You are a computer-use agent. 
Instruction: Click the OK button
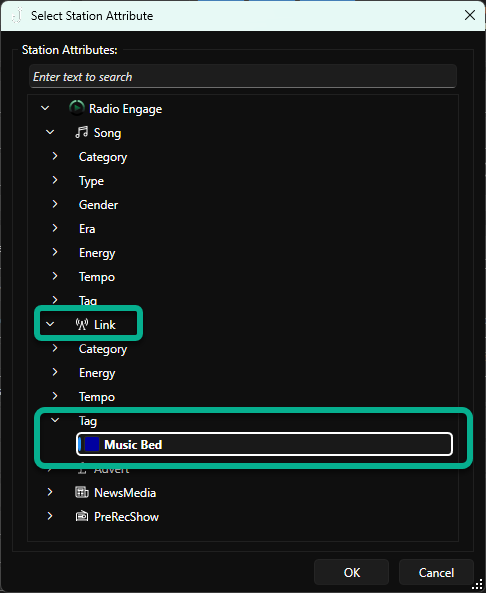(351, 572)
